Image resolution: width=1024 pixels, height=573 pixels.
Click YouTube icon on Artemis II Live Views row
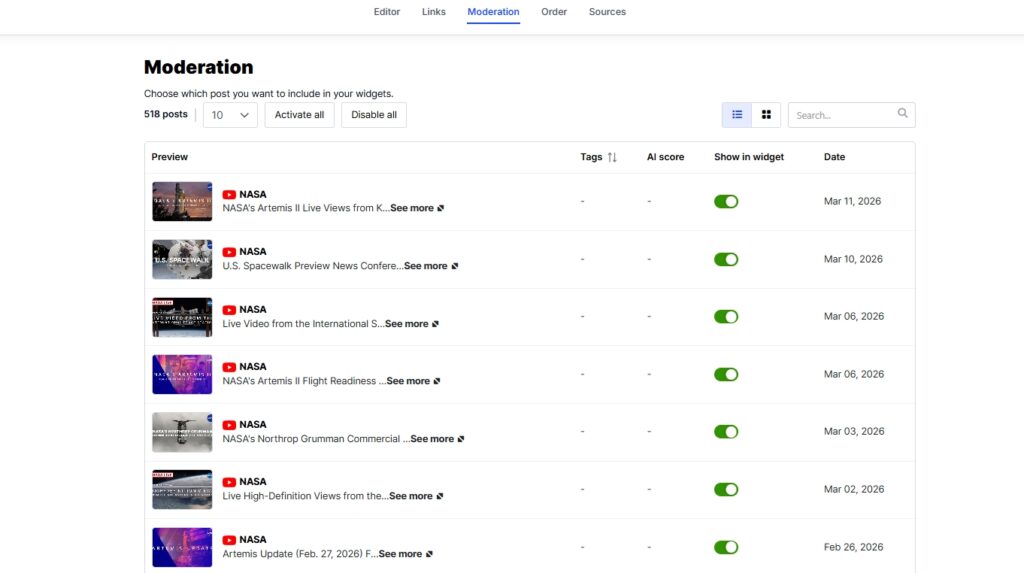[229, 195]
